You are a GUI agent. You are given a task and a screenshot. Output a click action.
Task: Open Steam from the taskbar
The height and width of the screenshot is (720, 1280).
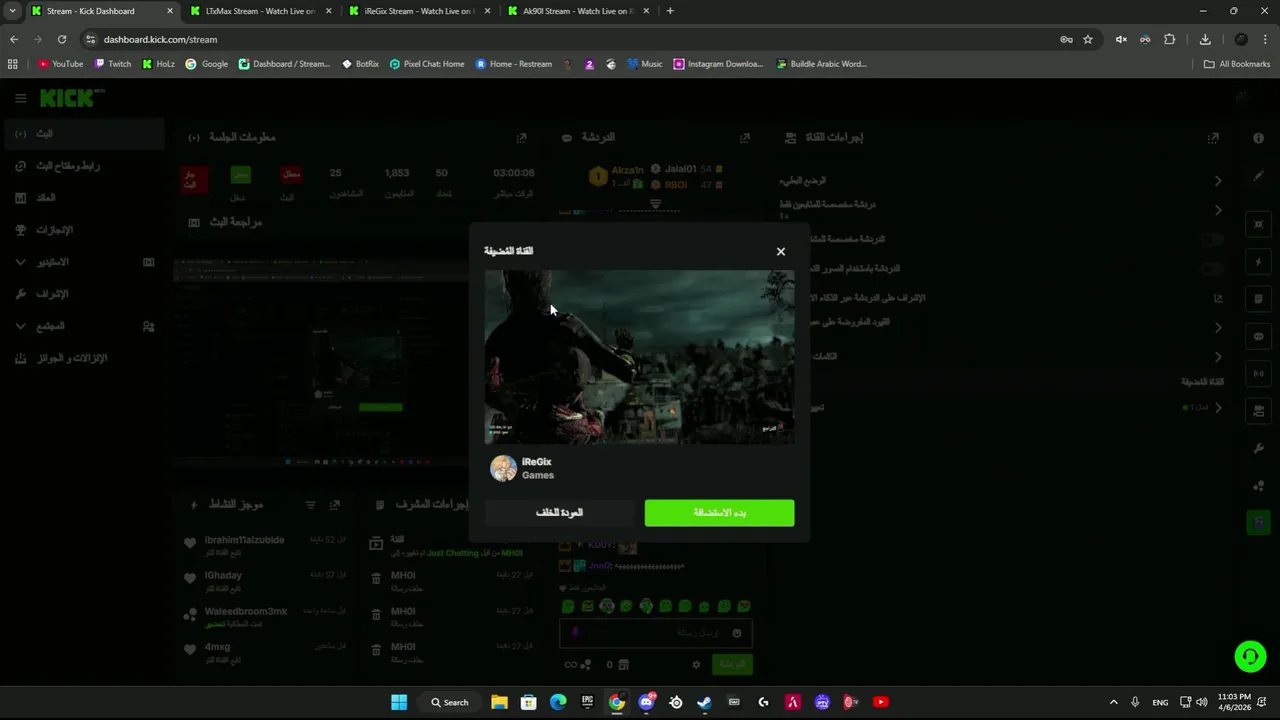pyautogui.click(x=705, y=702)
